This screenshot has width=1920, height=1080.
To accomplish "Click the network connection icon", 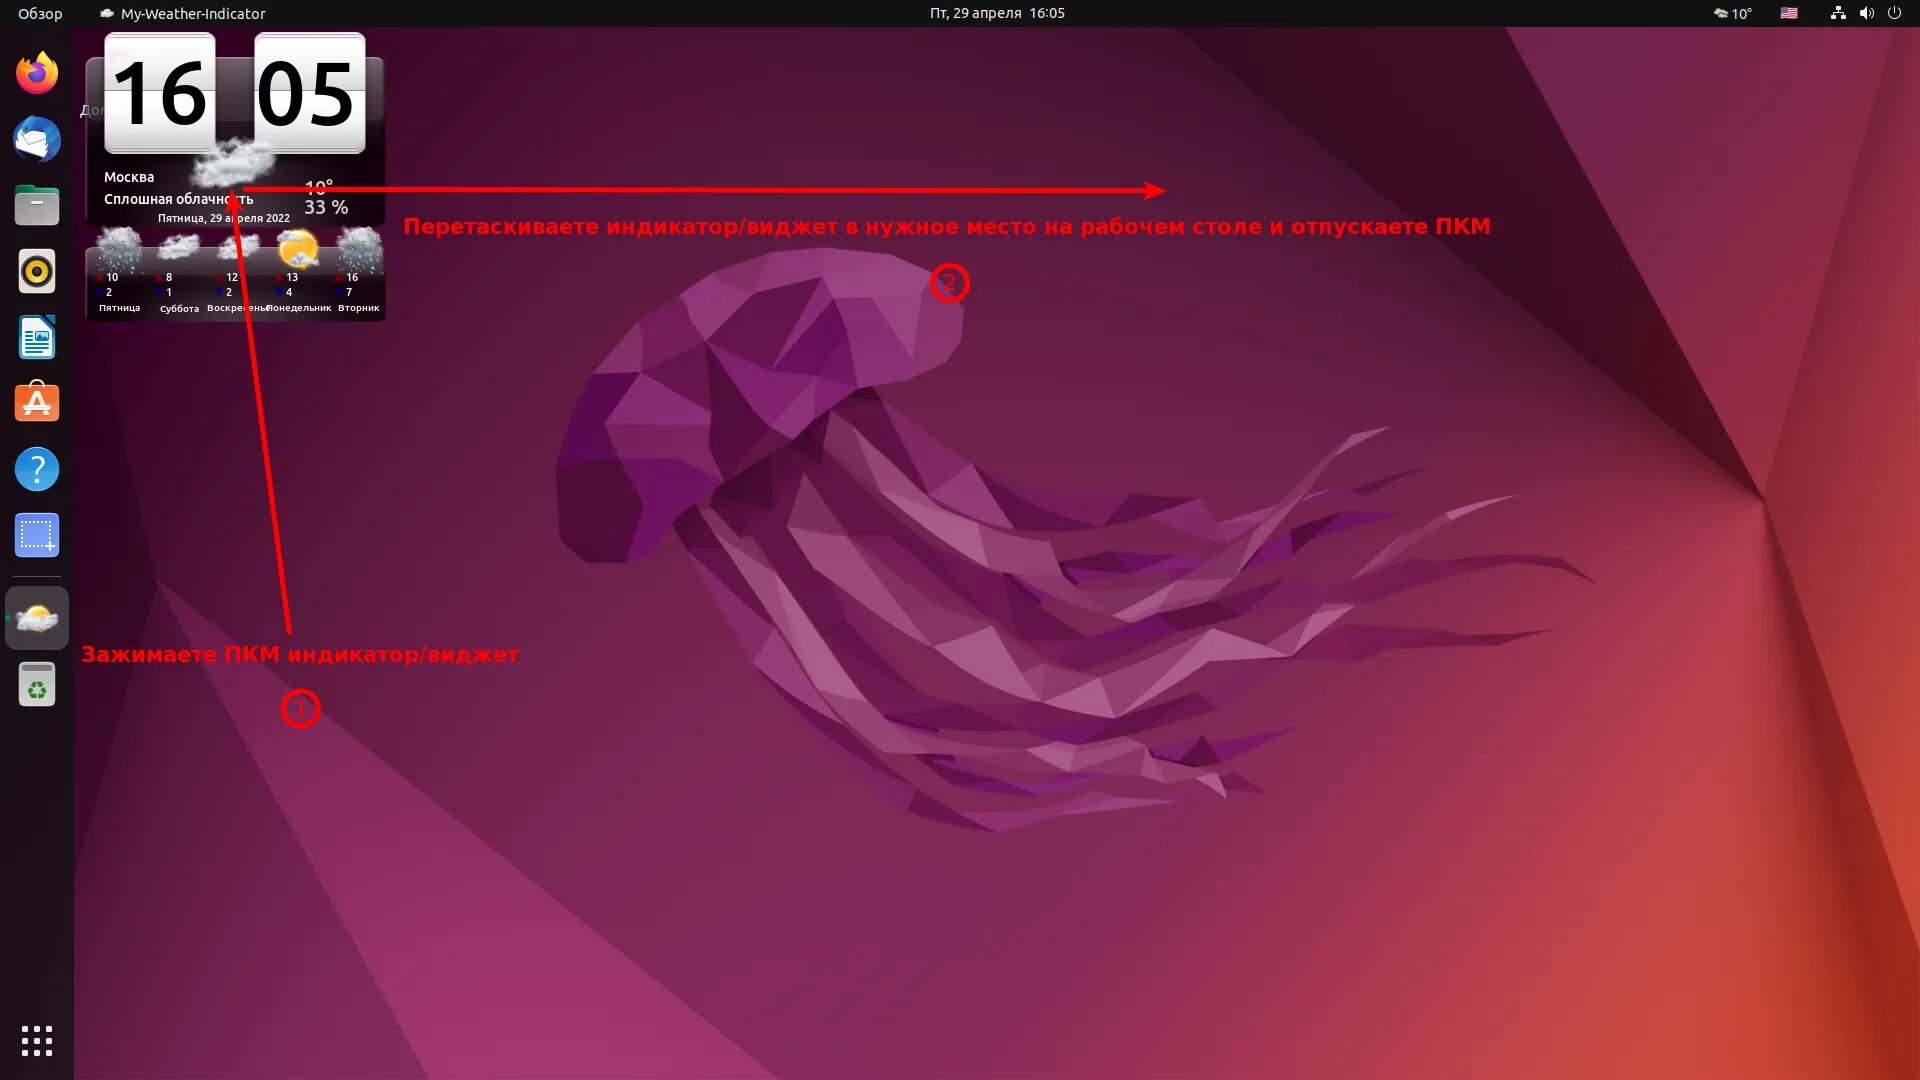I will click(1838, 13).
